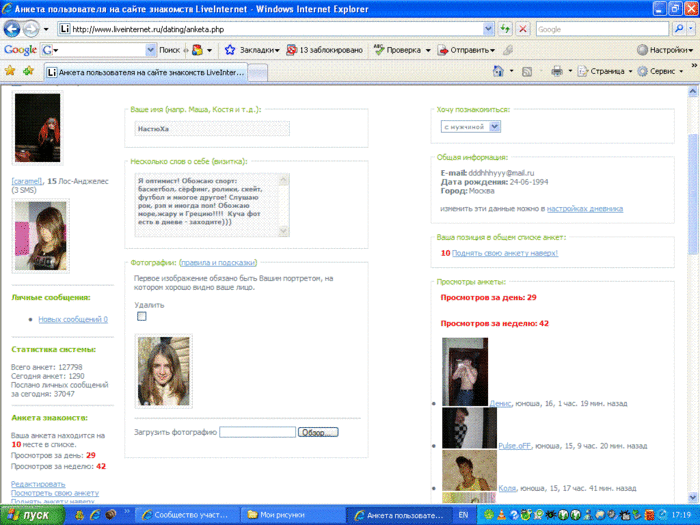Show the 13 заблокировано popup blocker
The width and height of the screenshot is (700, 525).
click(325, 50)
